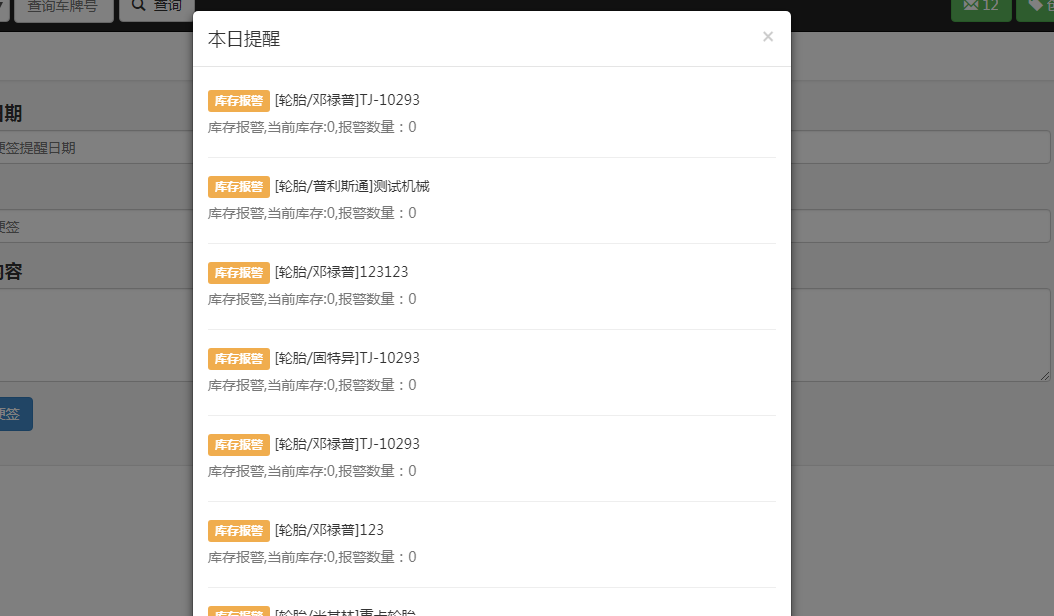Open the [轮胎/普利斯通]测试机械 reminder entry
Viewport: 1054px width, 616px height.
coord(351,186)
